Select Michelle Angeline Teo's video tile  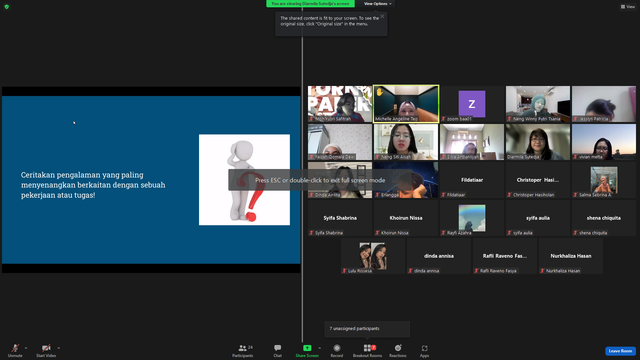[x=406, y=104]
